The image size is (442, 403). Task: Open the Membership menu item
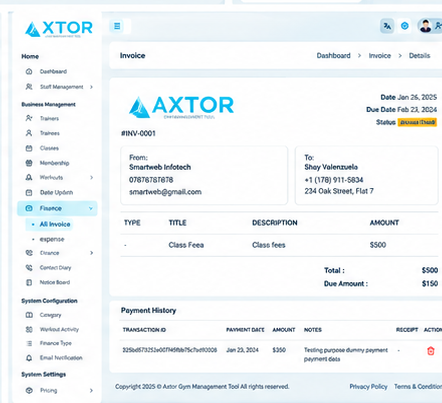(55, 163)
